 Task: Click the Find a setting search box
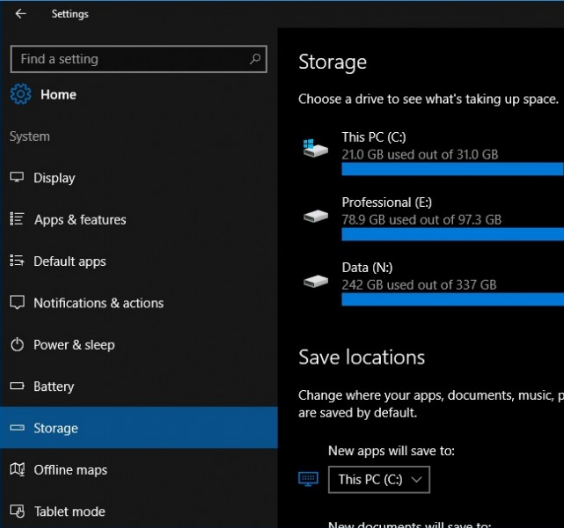pyautogui.click(x=139, y=59)
